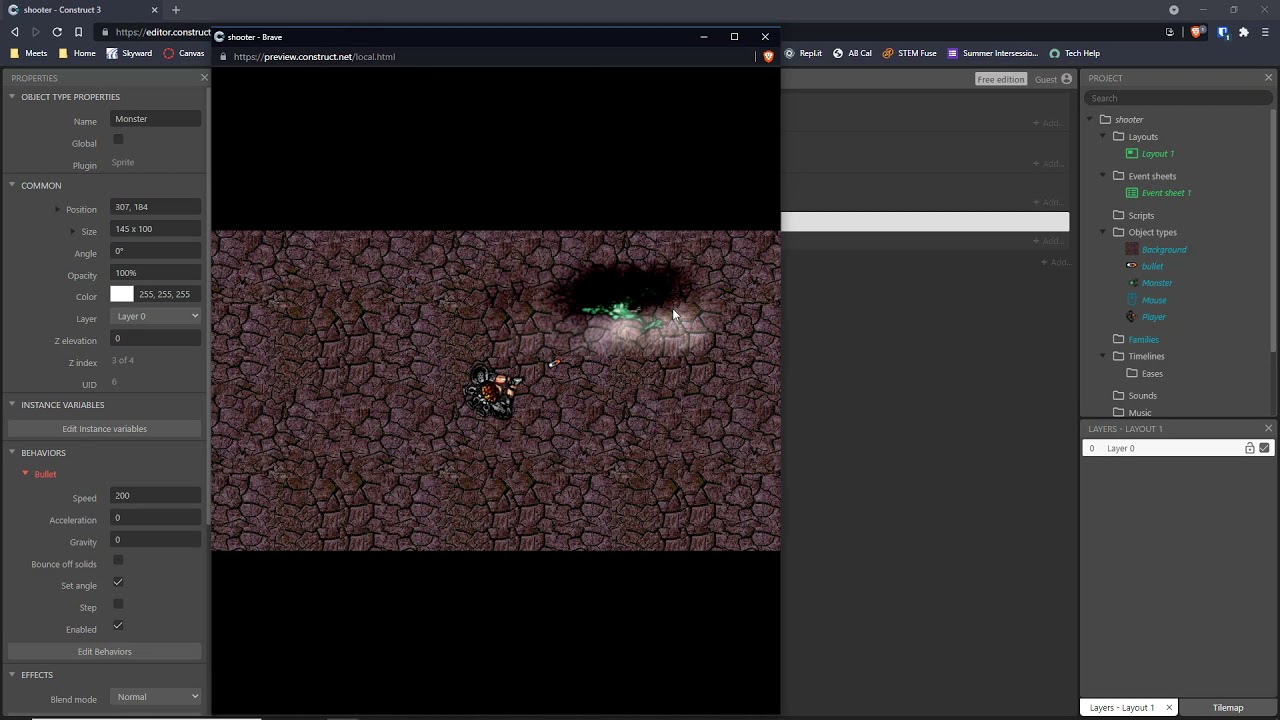Screen dimensions: 1280x720
Task: Select the Event sheet 1 icon
Action: click(x=1132, y=193)
